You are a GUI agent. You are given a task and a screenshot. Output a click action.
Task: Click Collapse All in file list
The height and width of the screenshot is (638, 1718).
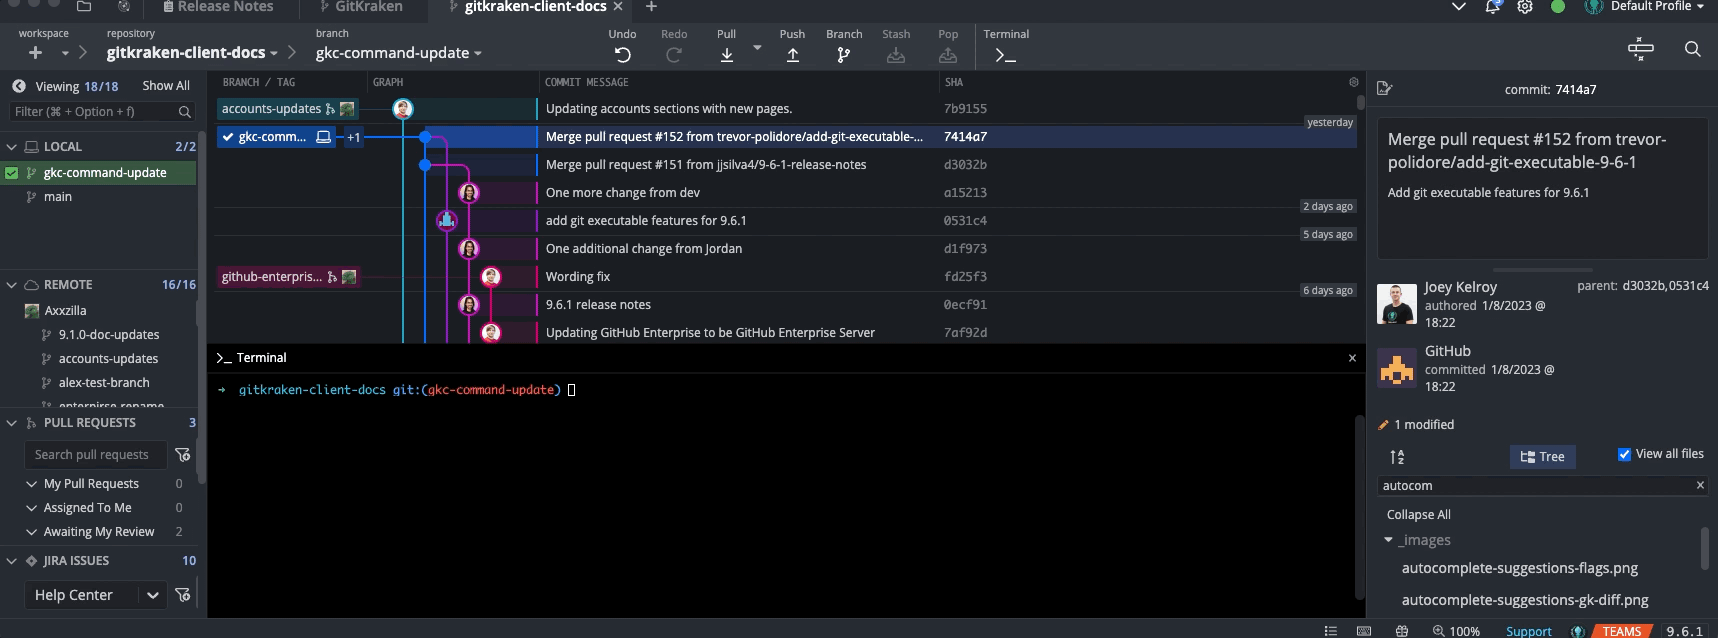tap(1418, 514)
